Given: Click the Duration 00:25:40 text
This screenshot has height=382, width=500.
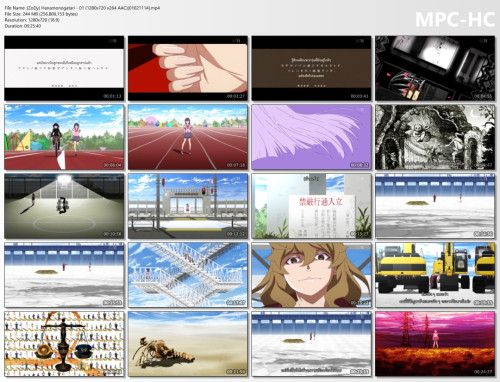Looking at the screenshot, I should (23, 26).
